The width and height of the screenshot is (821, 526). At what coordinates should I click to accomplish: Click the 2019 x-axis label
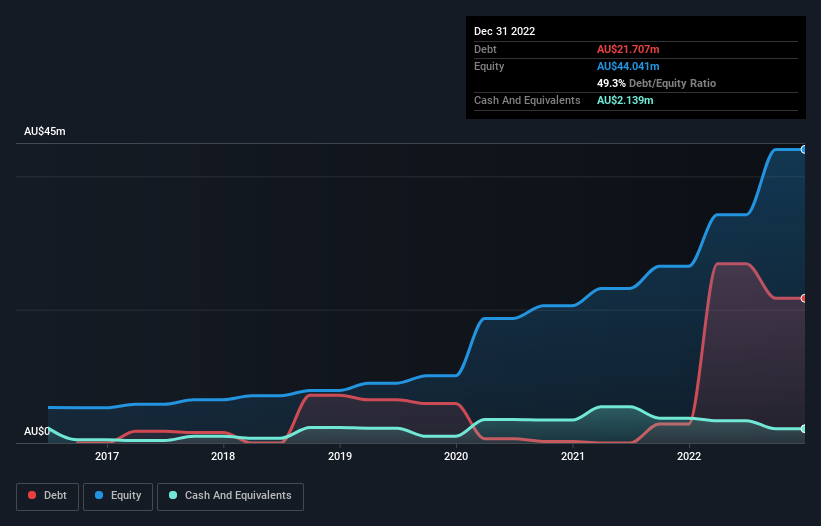click(340, 456)
